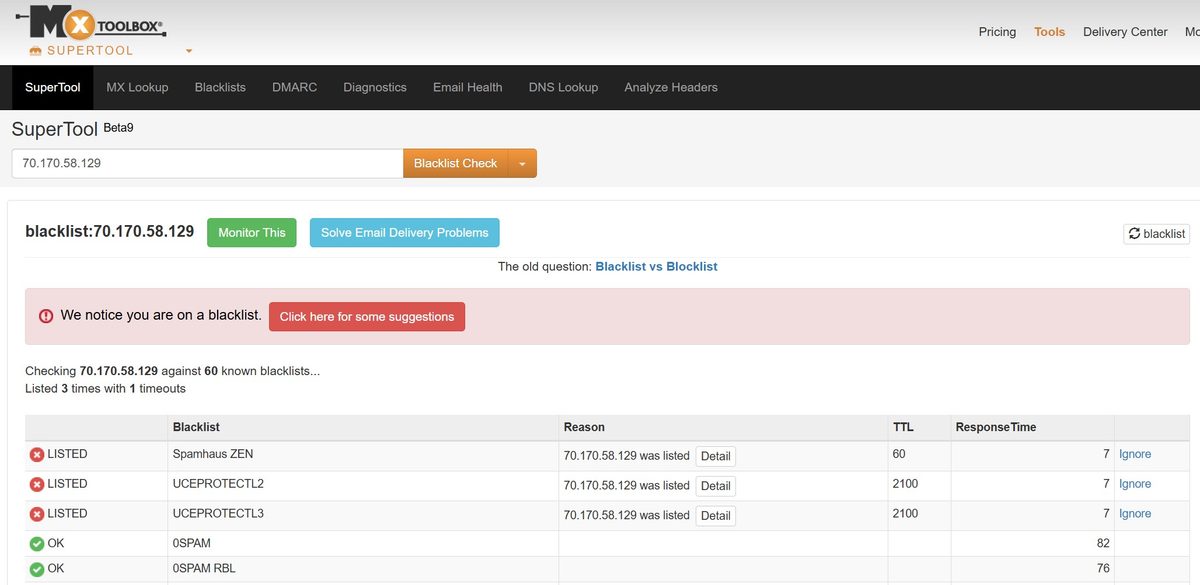This screenshot has height=585, width=1200.
Task: Click the red LISTED icon for Spamhaus ZEN
Action: tap(37, 455)
